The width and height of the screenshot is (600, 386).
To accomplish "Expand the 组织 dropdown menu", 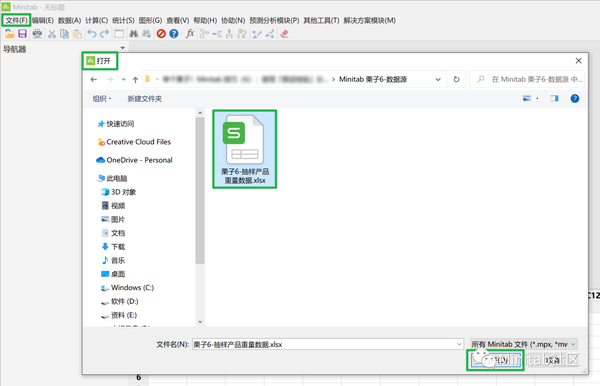I will [x=102, y=98].
